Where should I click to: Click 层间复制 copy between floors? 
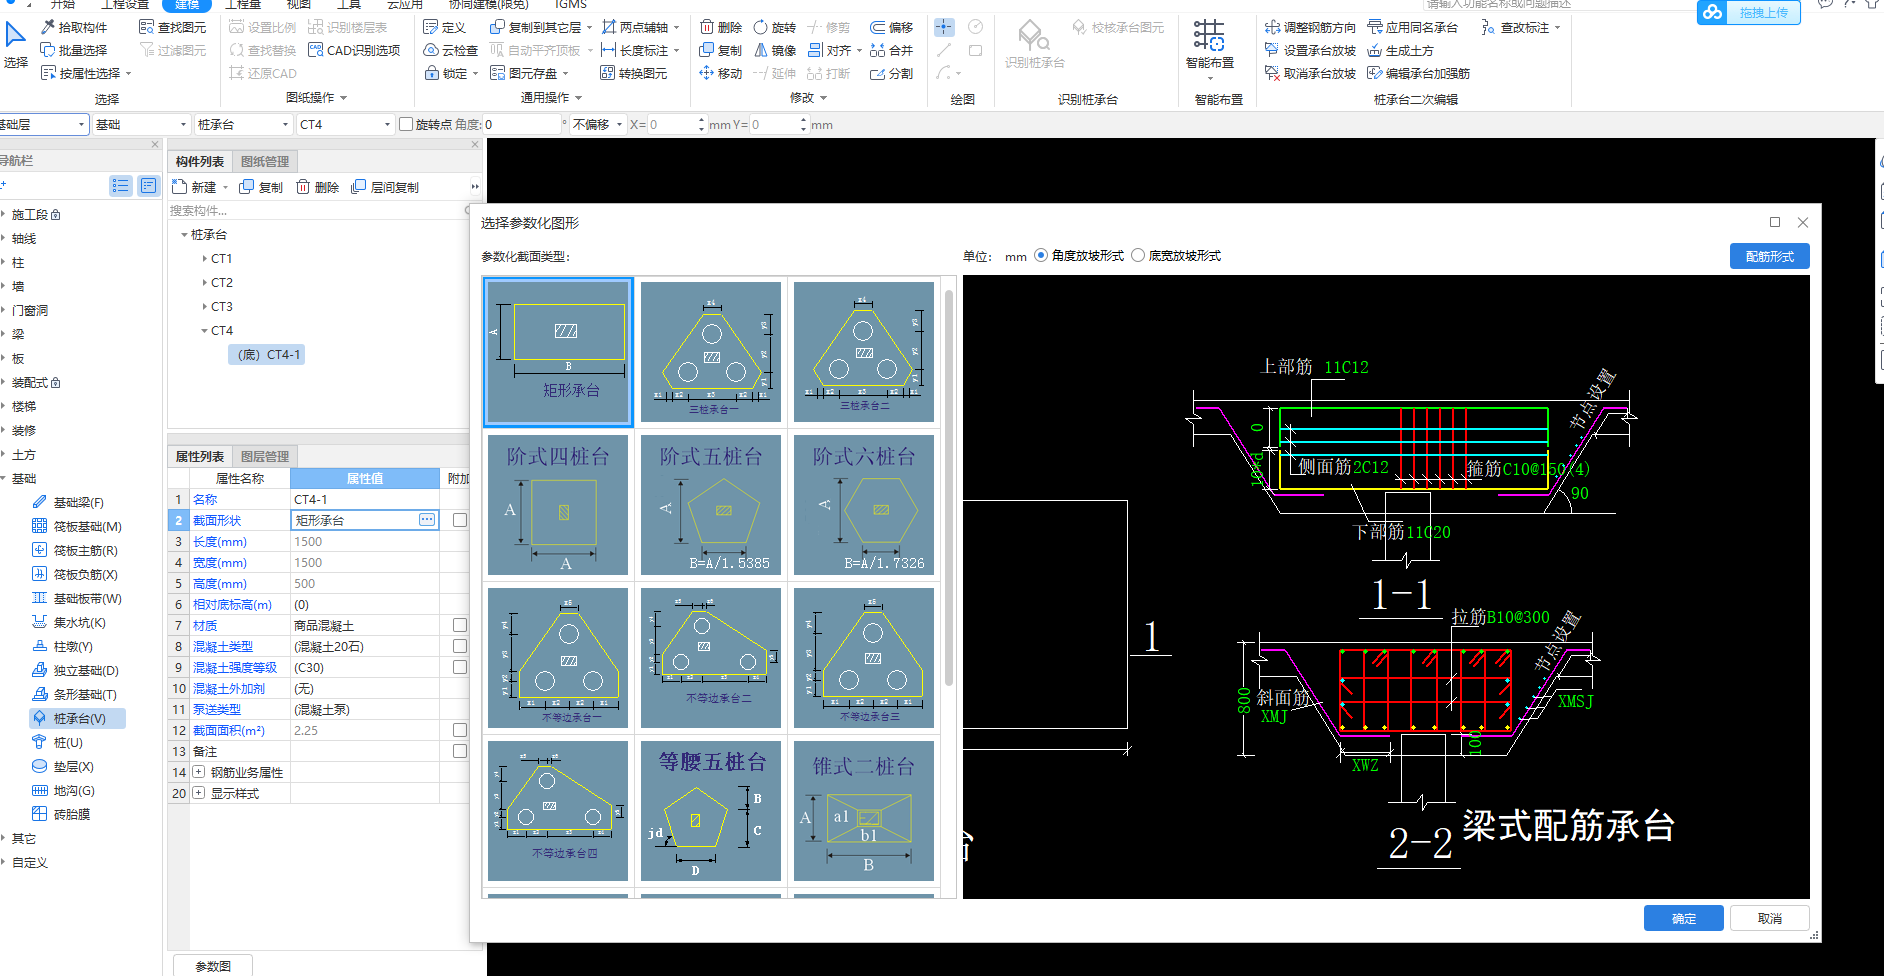coord(385,187)
